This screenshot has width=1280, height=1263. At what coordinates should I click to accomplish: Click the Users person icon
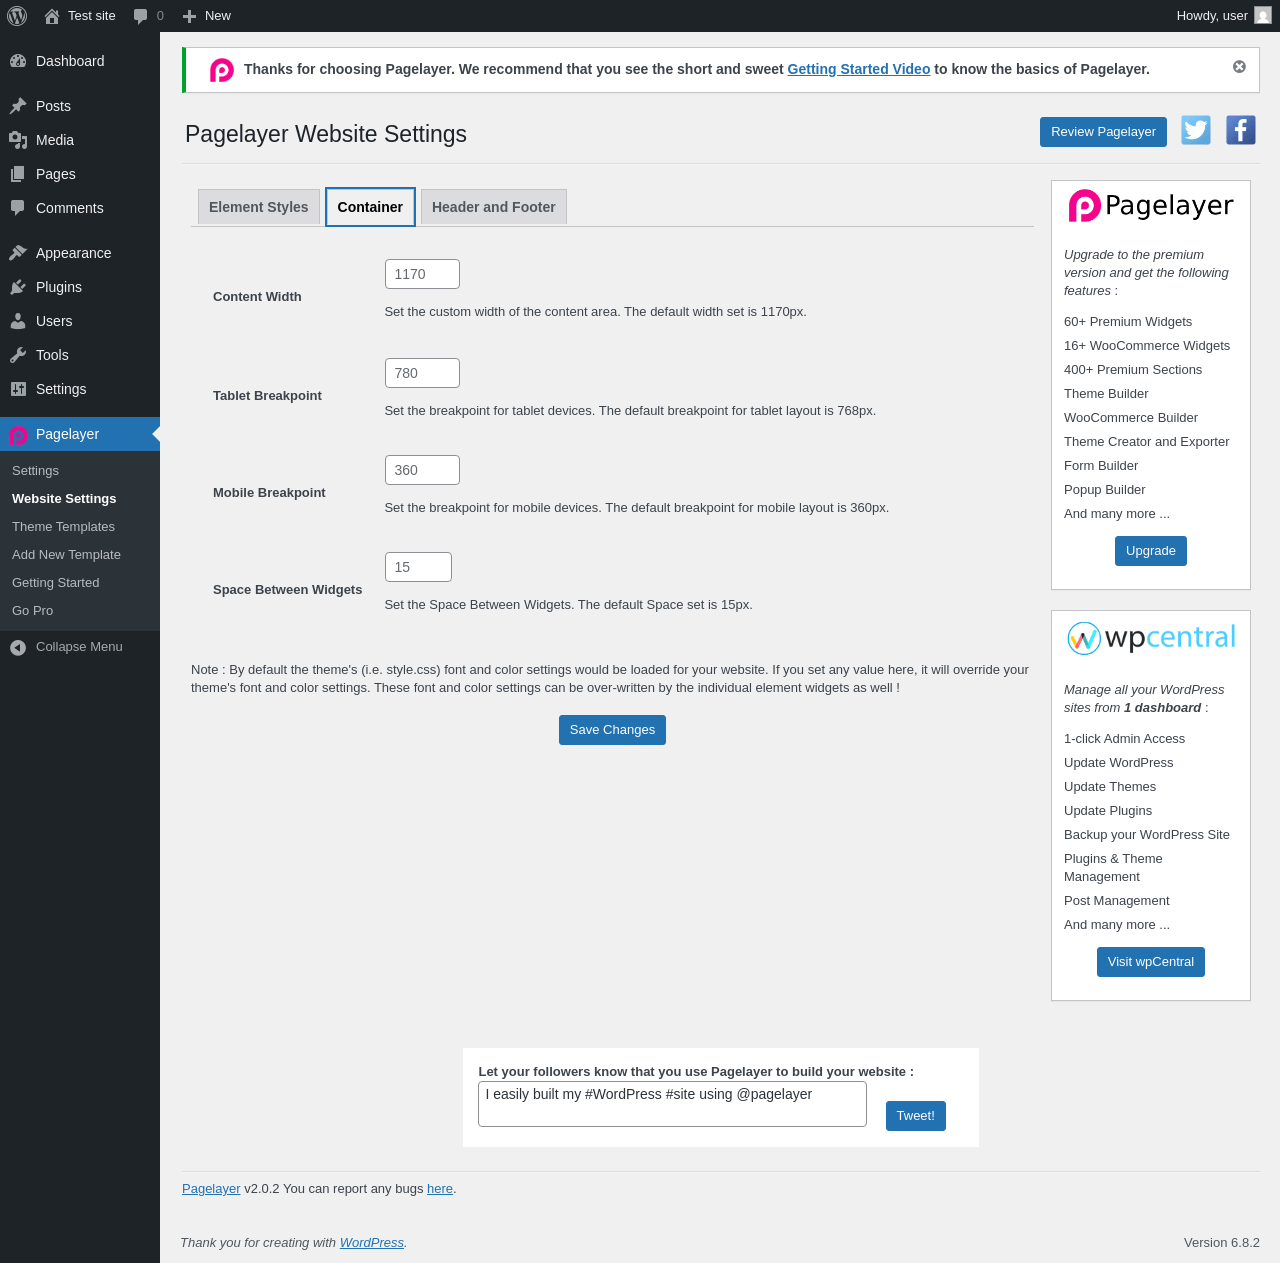tap(18, 321)
